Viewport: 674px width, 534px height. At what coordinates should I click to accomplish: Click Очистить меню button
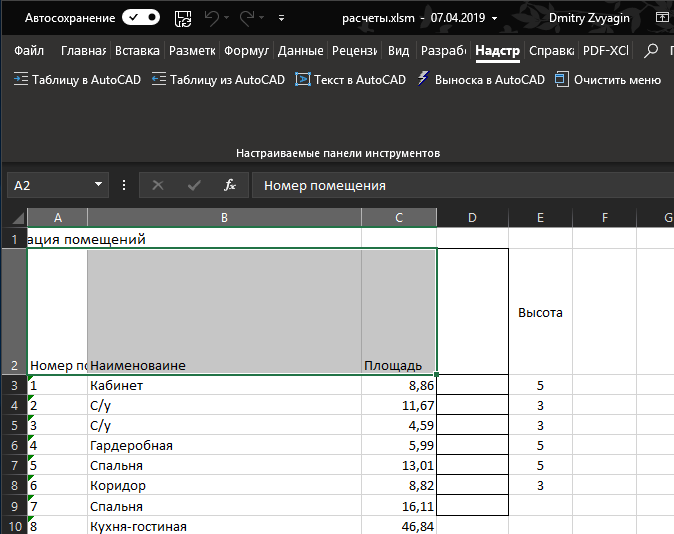point(608,80)
